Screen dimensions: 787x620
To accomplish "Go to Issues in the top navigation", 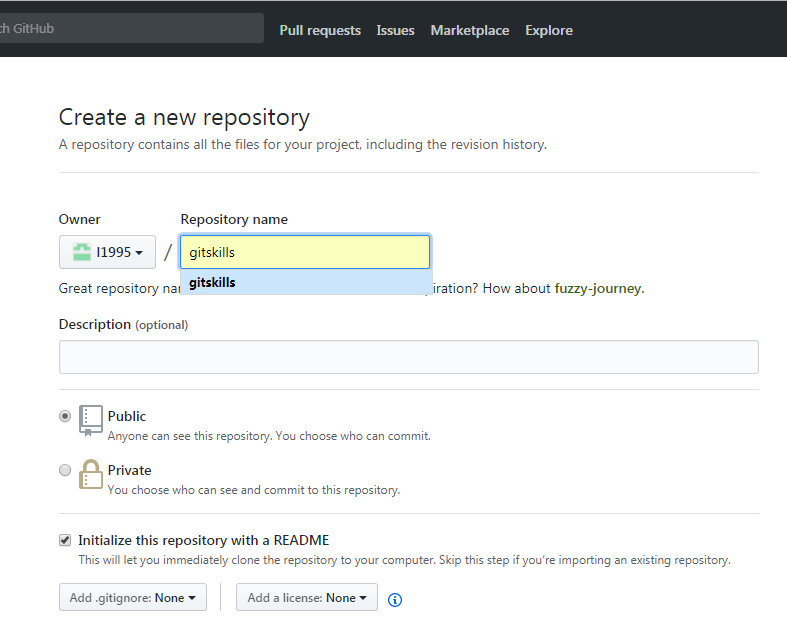I will click(395, 30).
